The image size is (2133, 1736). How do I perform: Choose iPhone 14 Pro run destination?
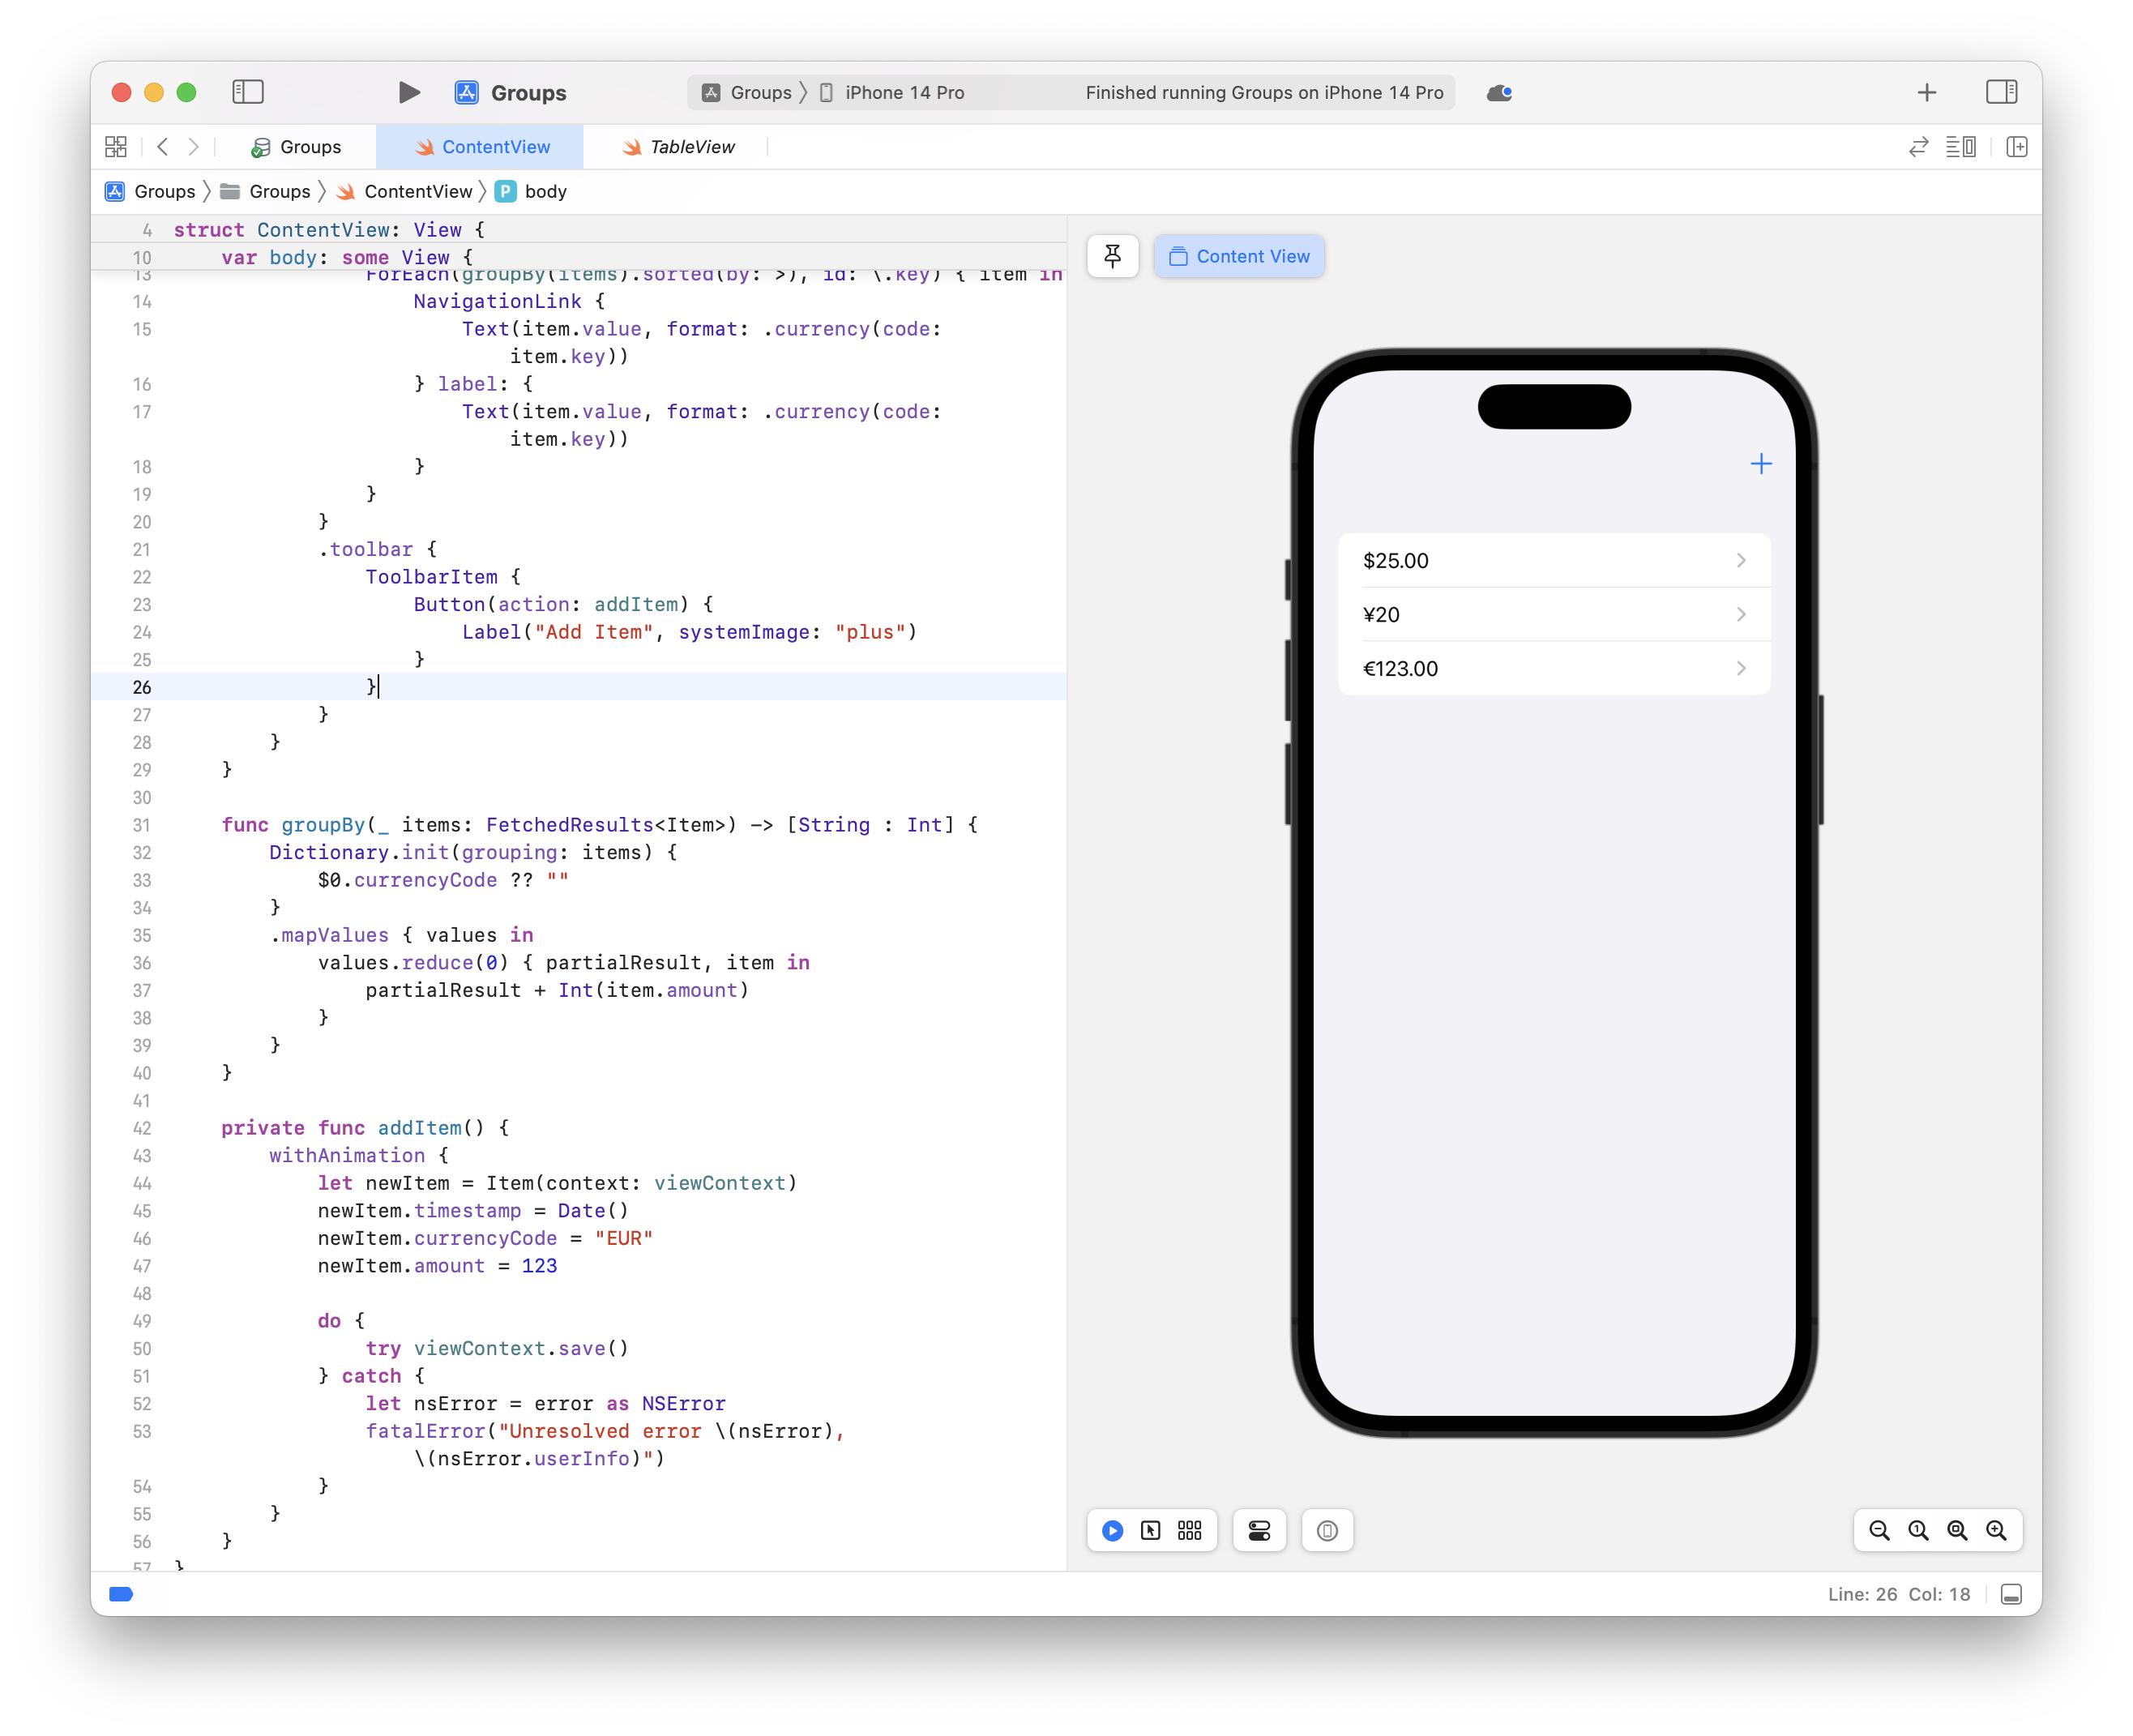point(893,93)
